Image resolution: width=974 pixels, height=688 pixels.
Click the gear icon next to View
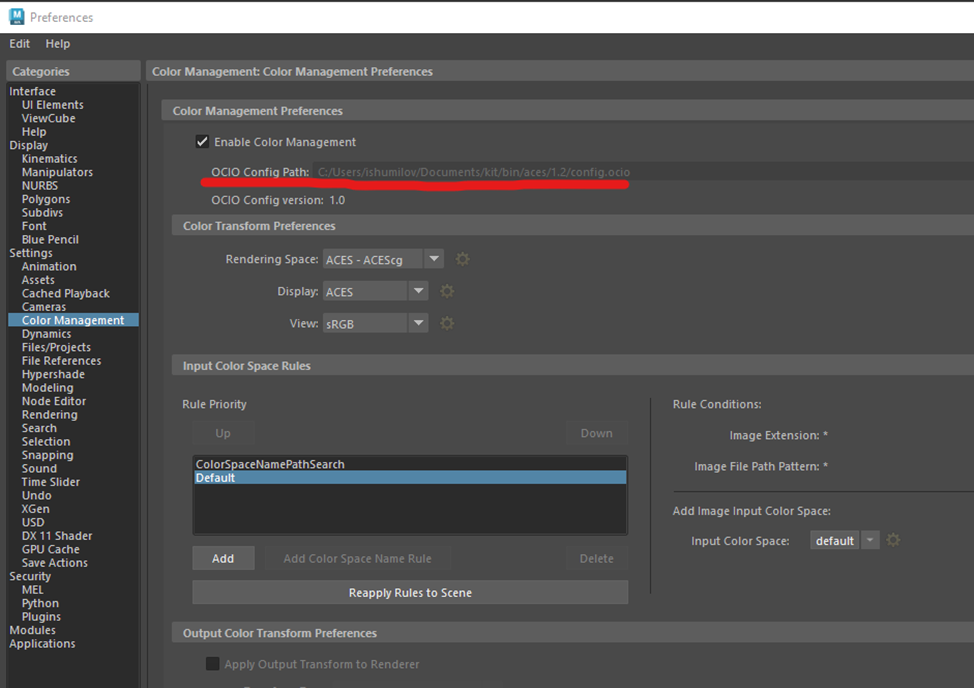[447, 324]
